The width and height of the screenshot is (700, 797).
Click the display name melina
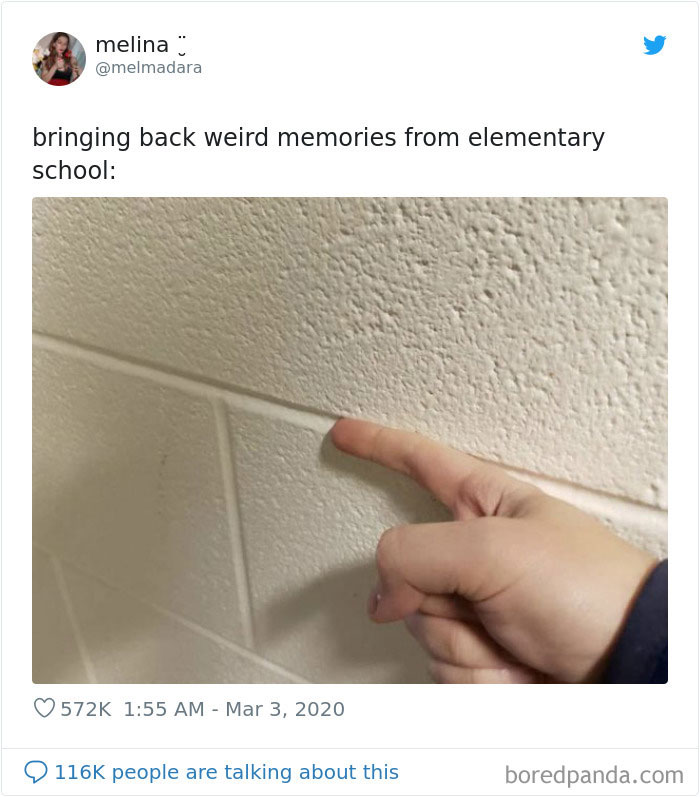(132, 45)
